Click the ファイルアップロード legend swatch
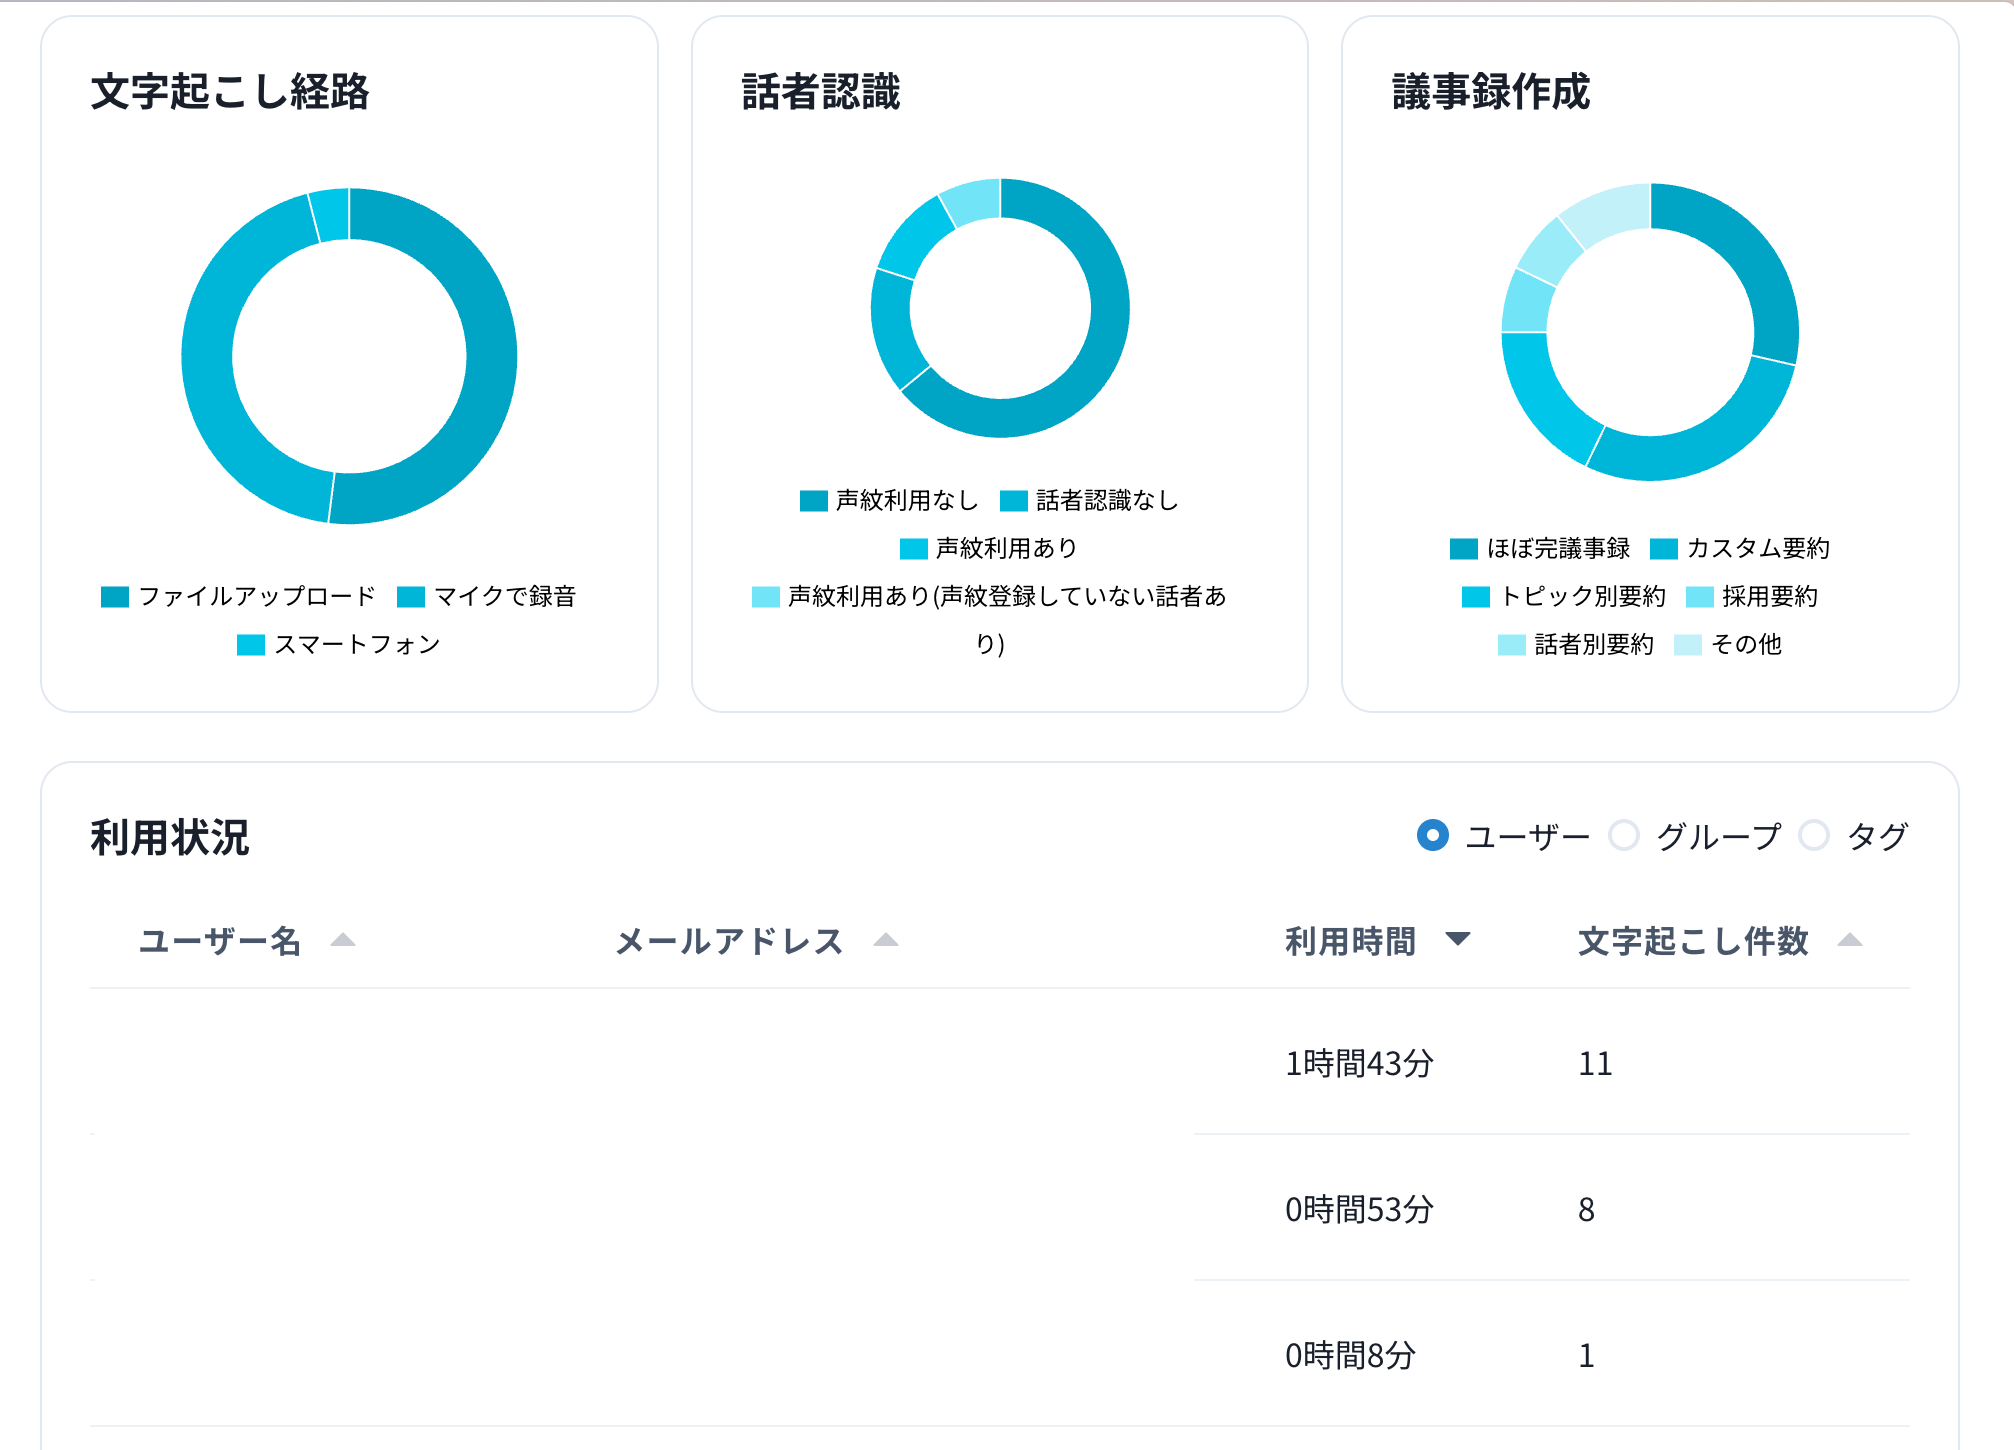Viewport: 2014px width, 1450px height. [x=113, y=597]
